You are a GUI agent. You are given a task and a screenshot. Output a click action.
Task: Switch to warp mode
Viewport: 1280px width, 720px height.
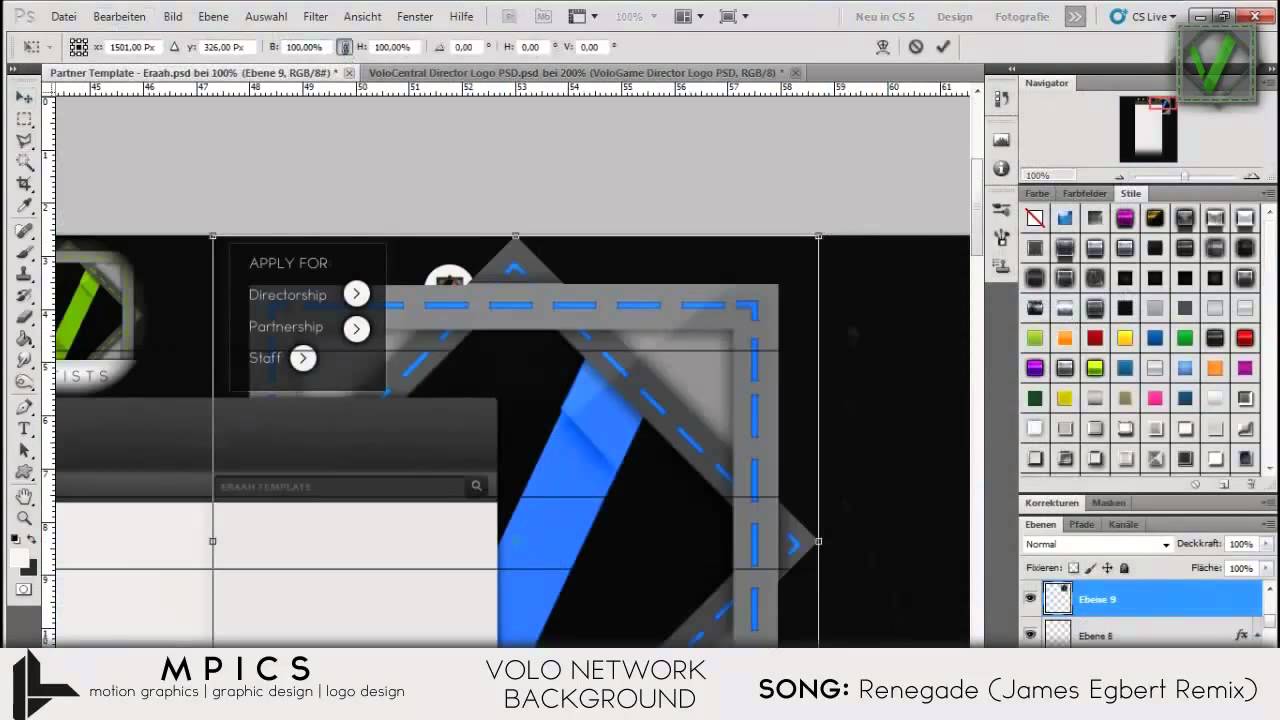[883, 47]
